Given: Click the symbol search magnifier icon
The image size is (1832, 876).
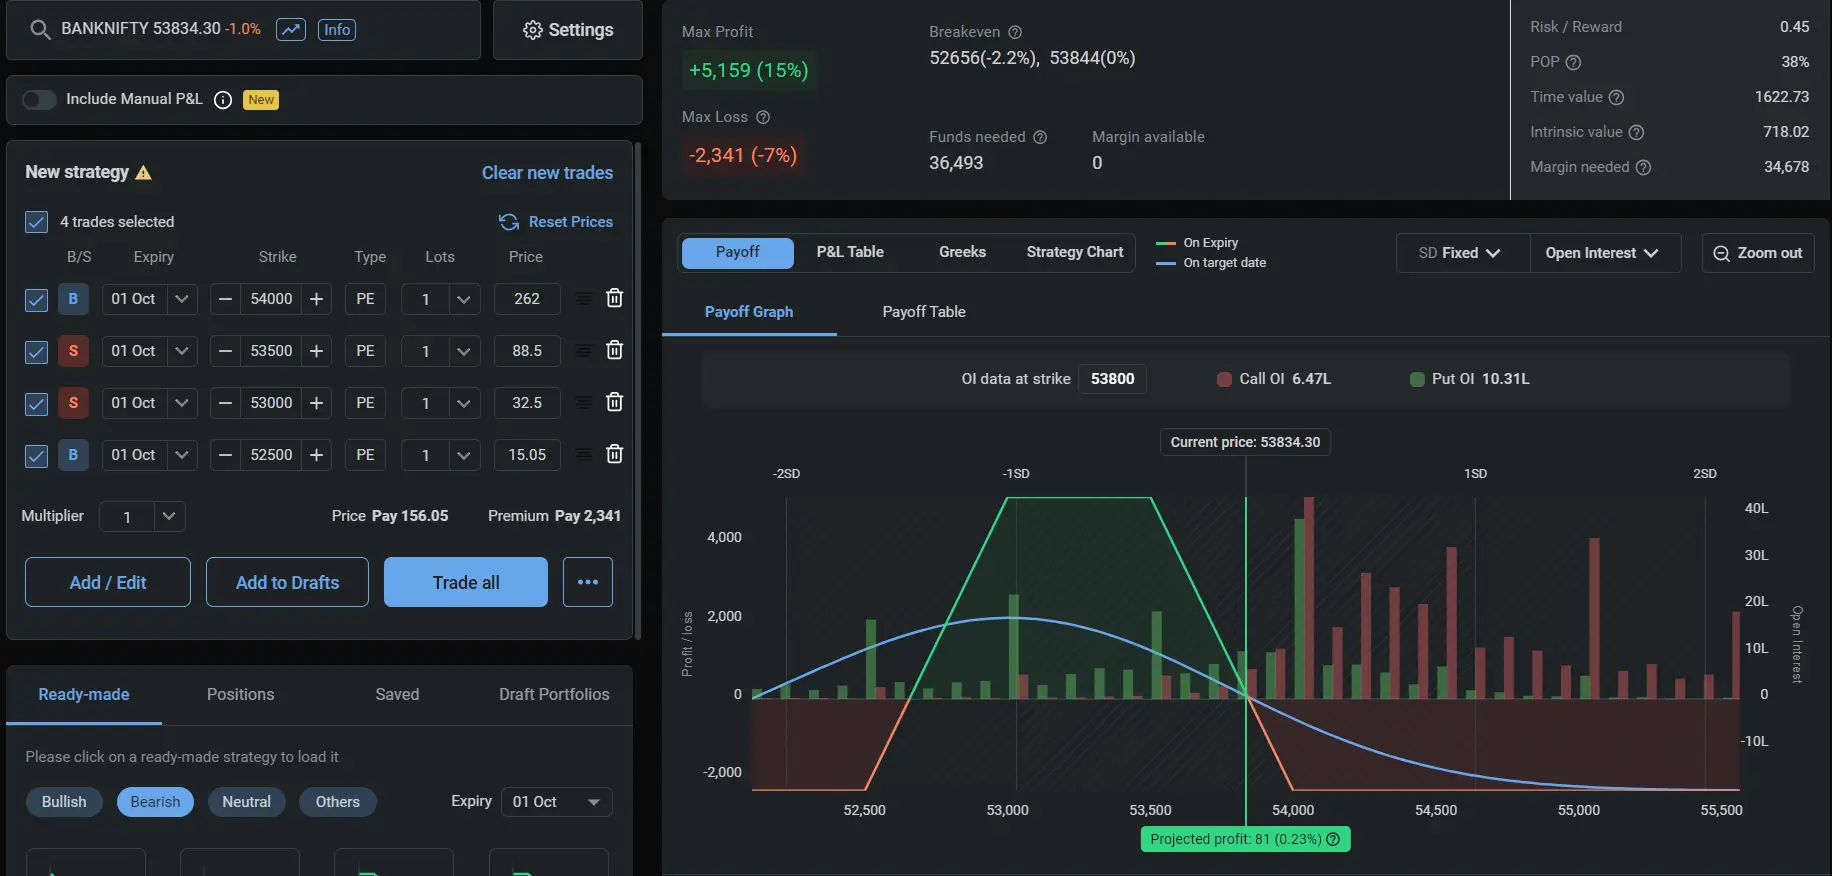Looking at the screenshot, I should (40, 30).
